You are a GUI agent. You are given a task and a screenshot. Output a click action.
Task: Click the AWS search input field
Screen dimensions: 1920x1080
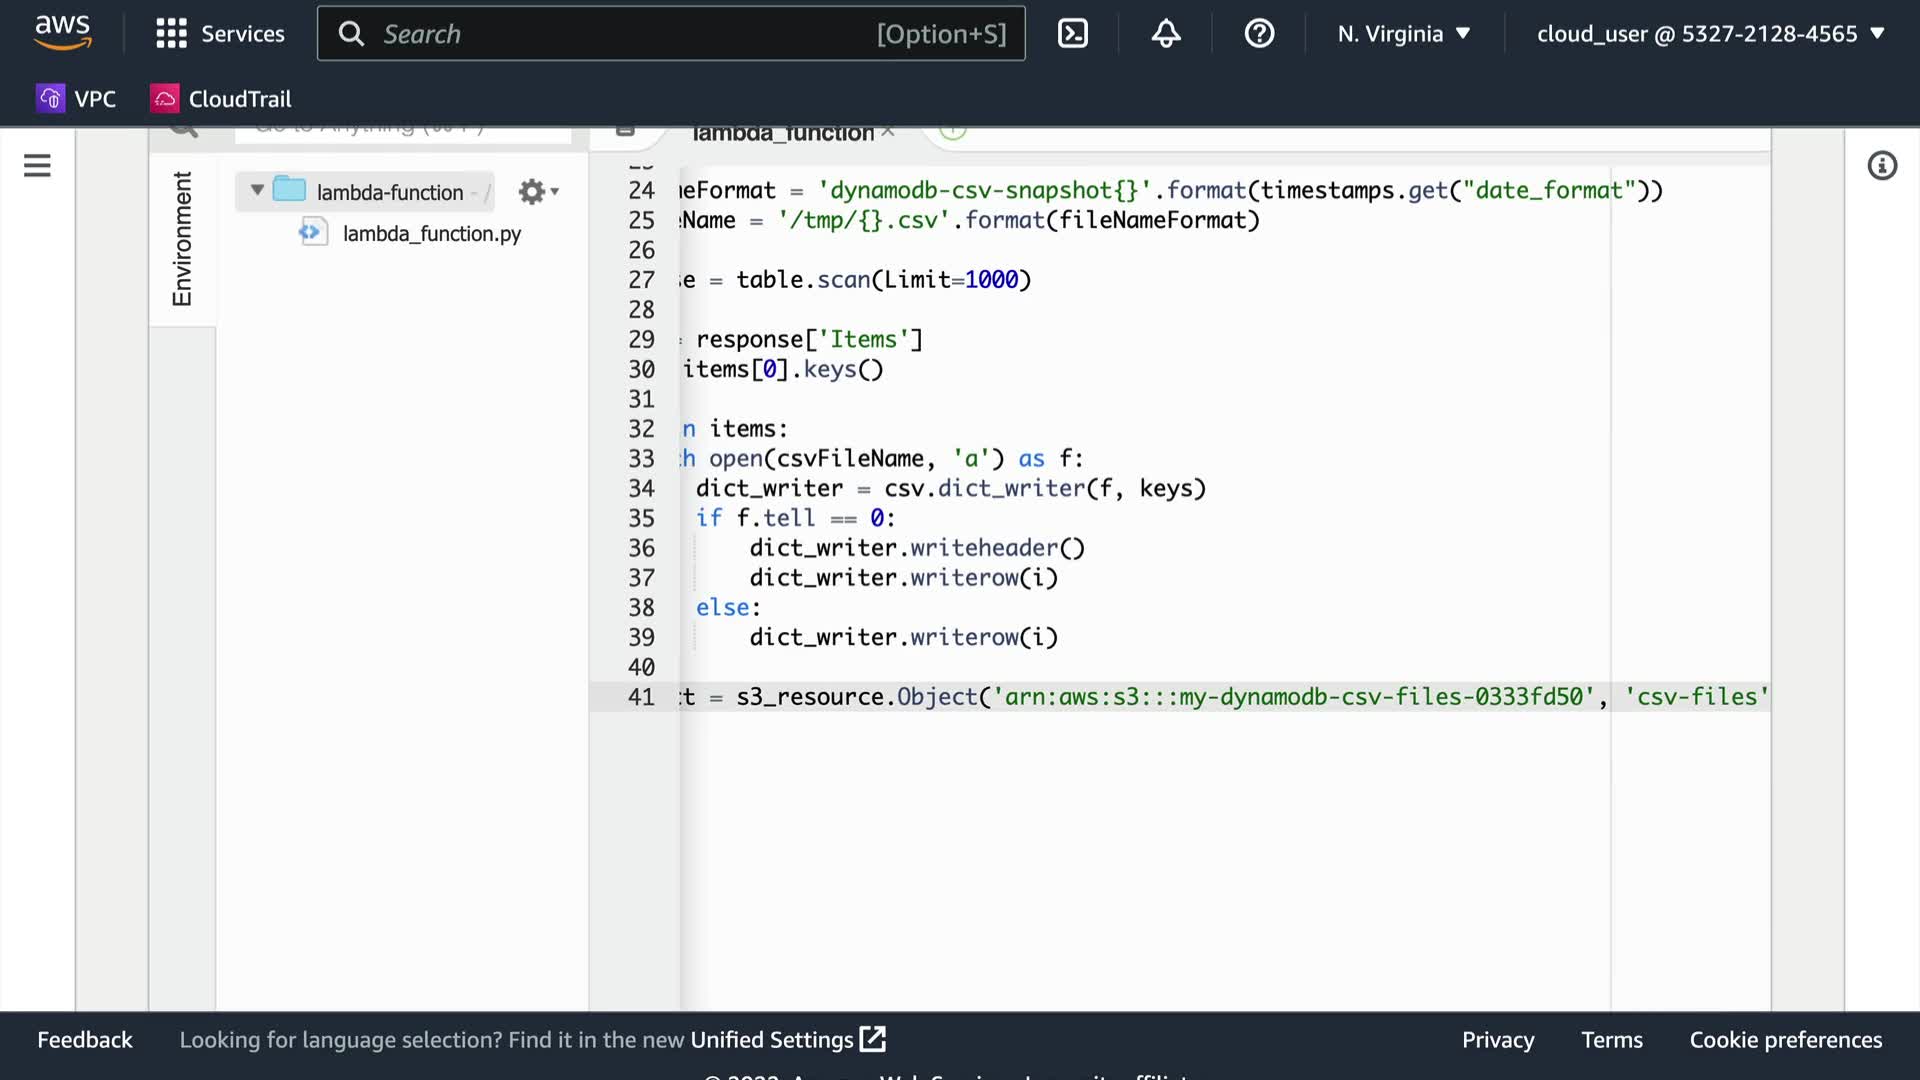620,34
